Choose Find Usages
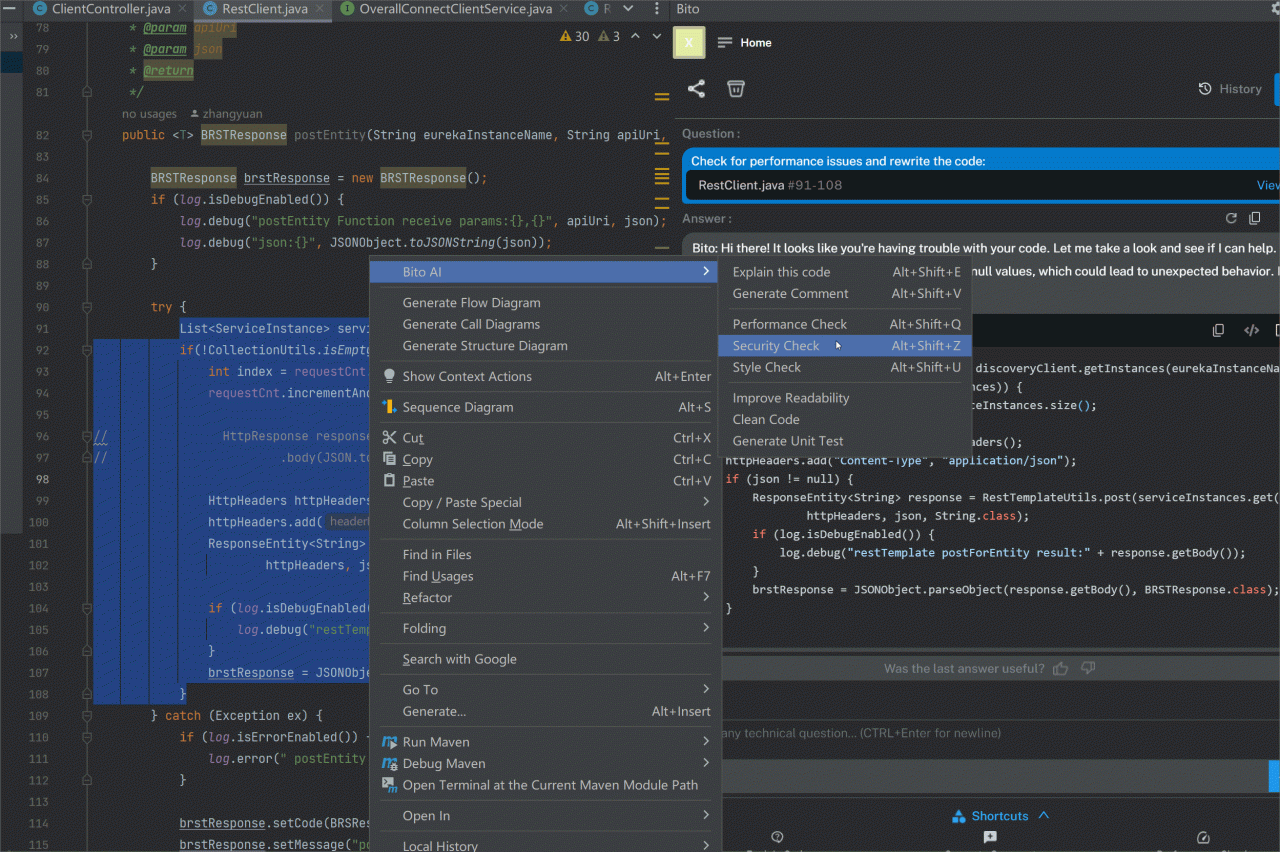The image size is (1280, 852). point(545,576)
